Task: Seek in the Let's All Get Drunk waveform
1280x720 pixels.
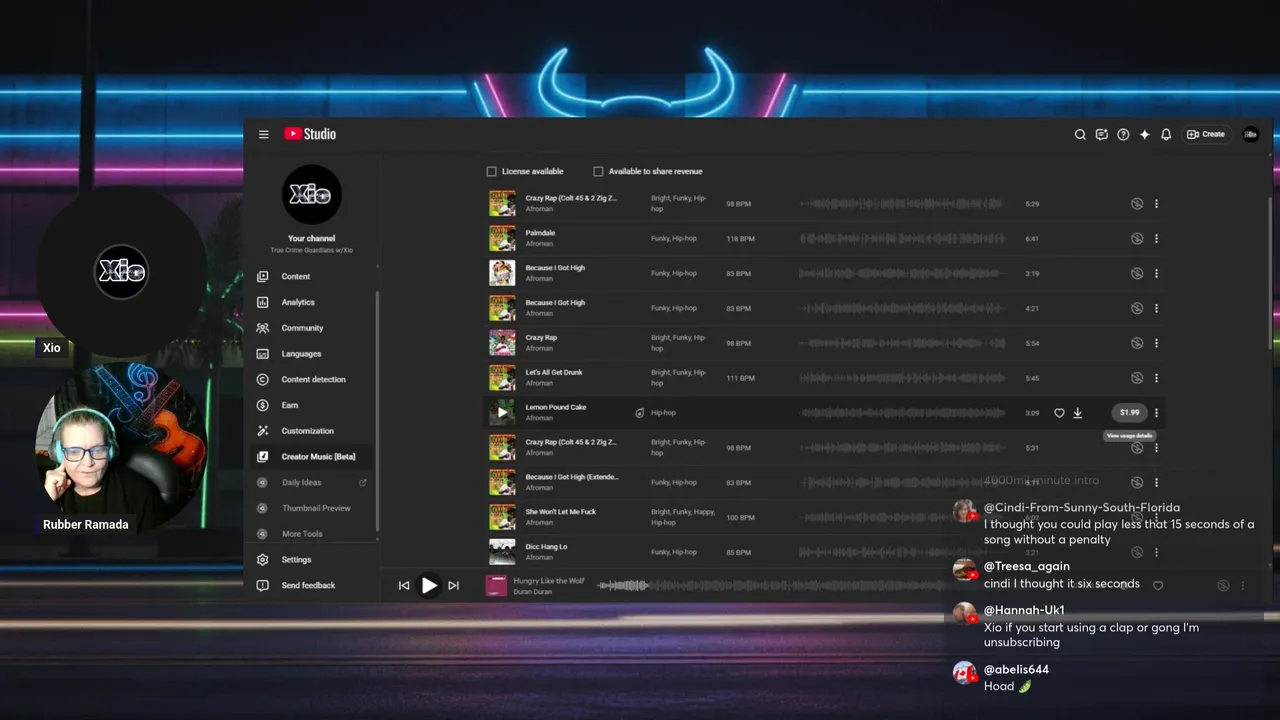Action: [904, 378]
